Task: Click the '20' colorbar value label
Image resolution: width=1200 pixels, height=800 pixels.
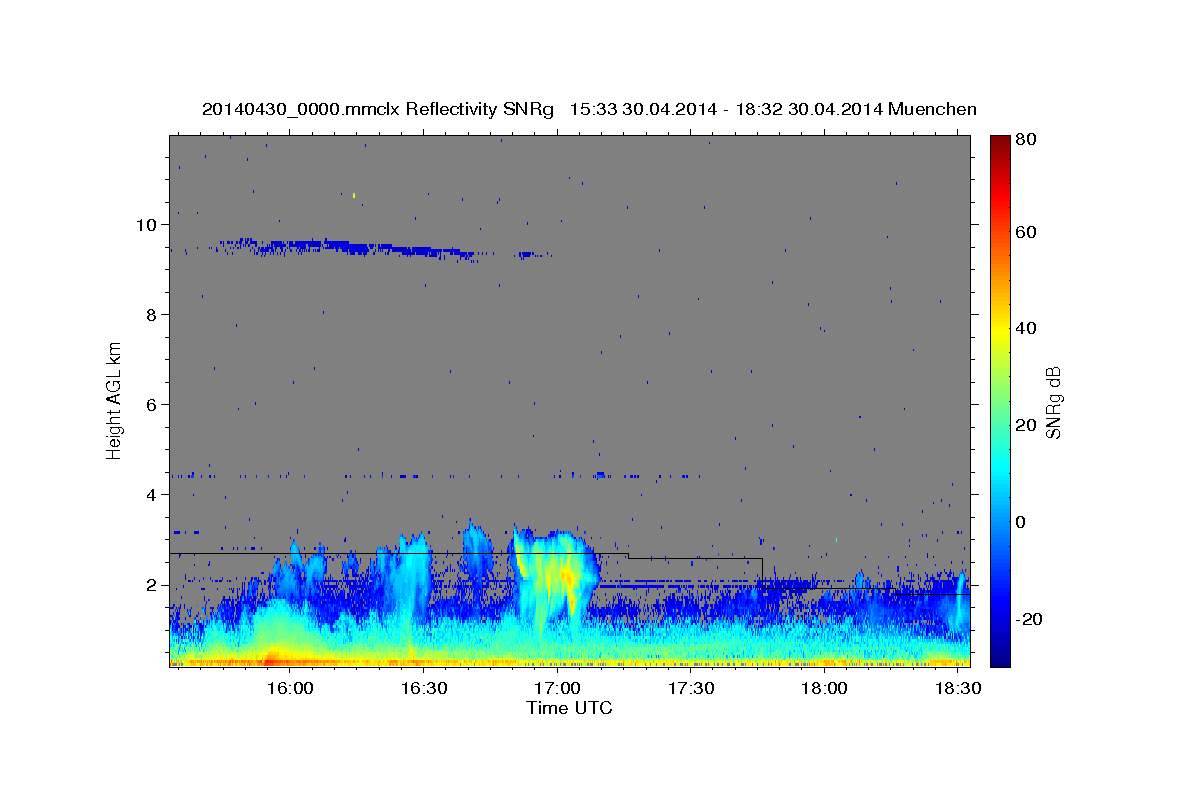Action: [x=1026, y=425]
